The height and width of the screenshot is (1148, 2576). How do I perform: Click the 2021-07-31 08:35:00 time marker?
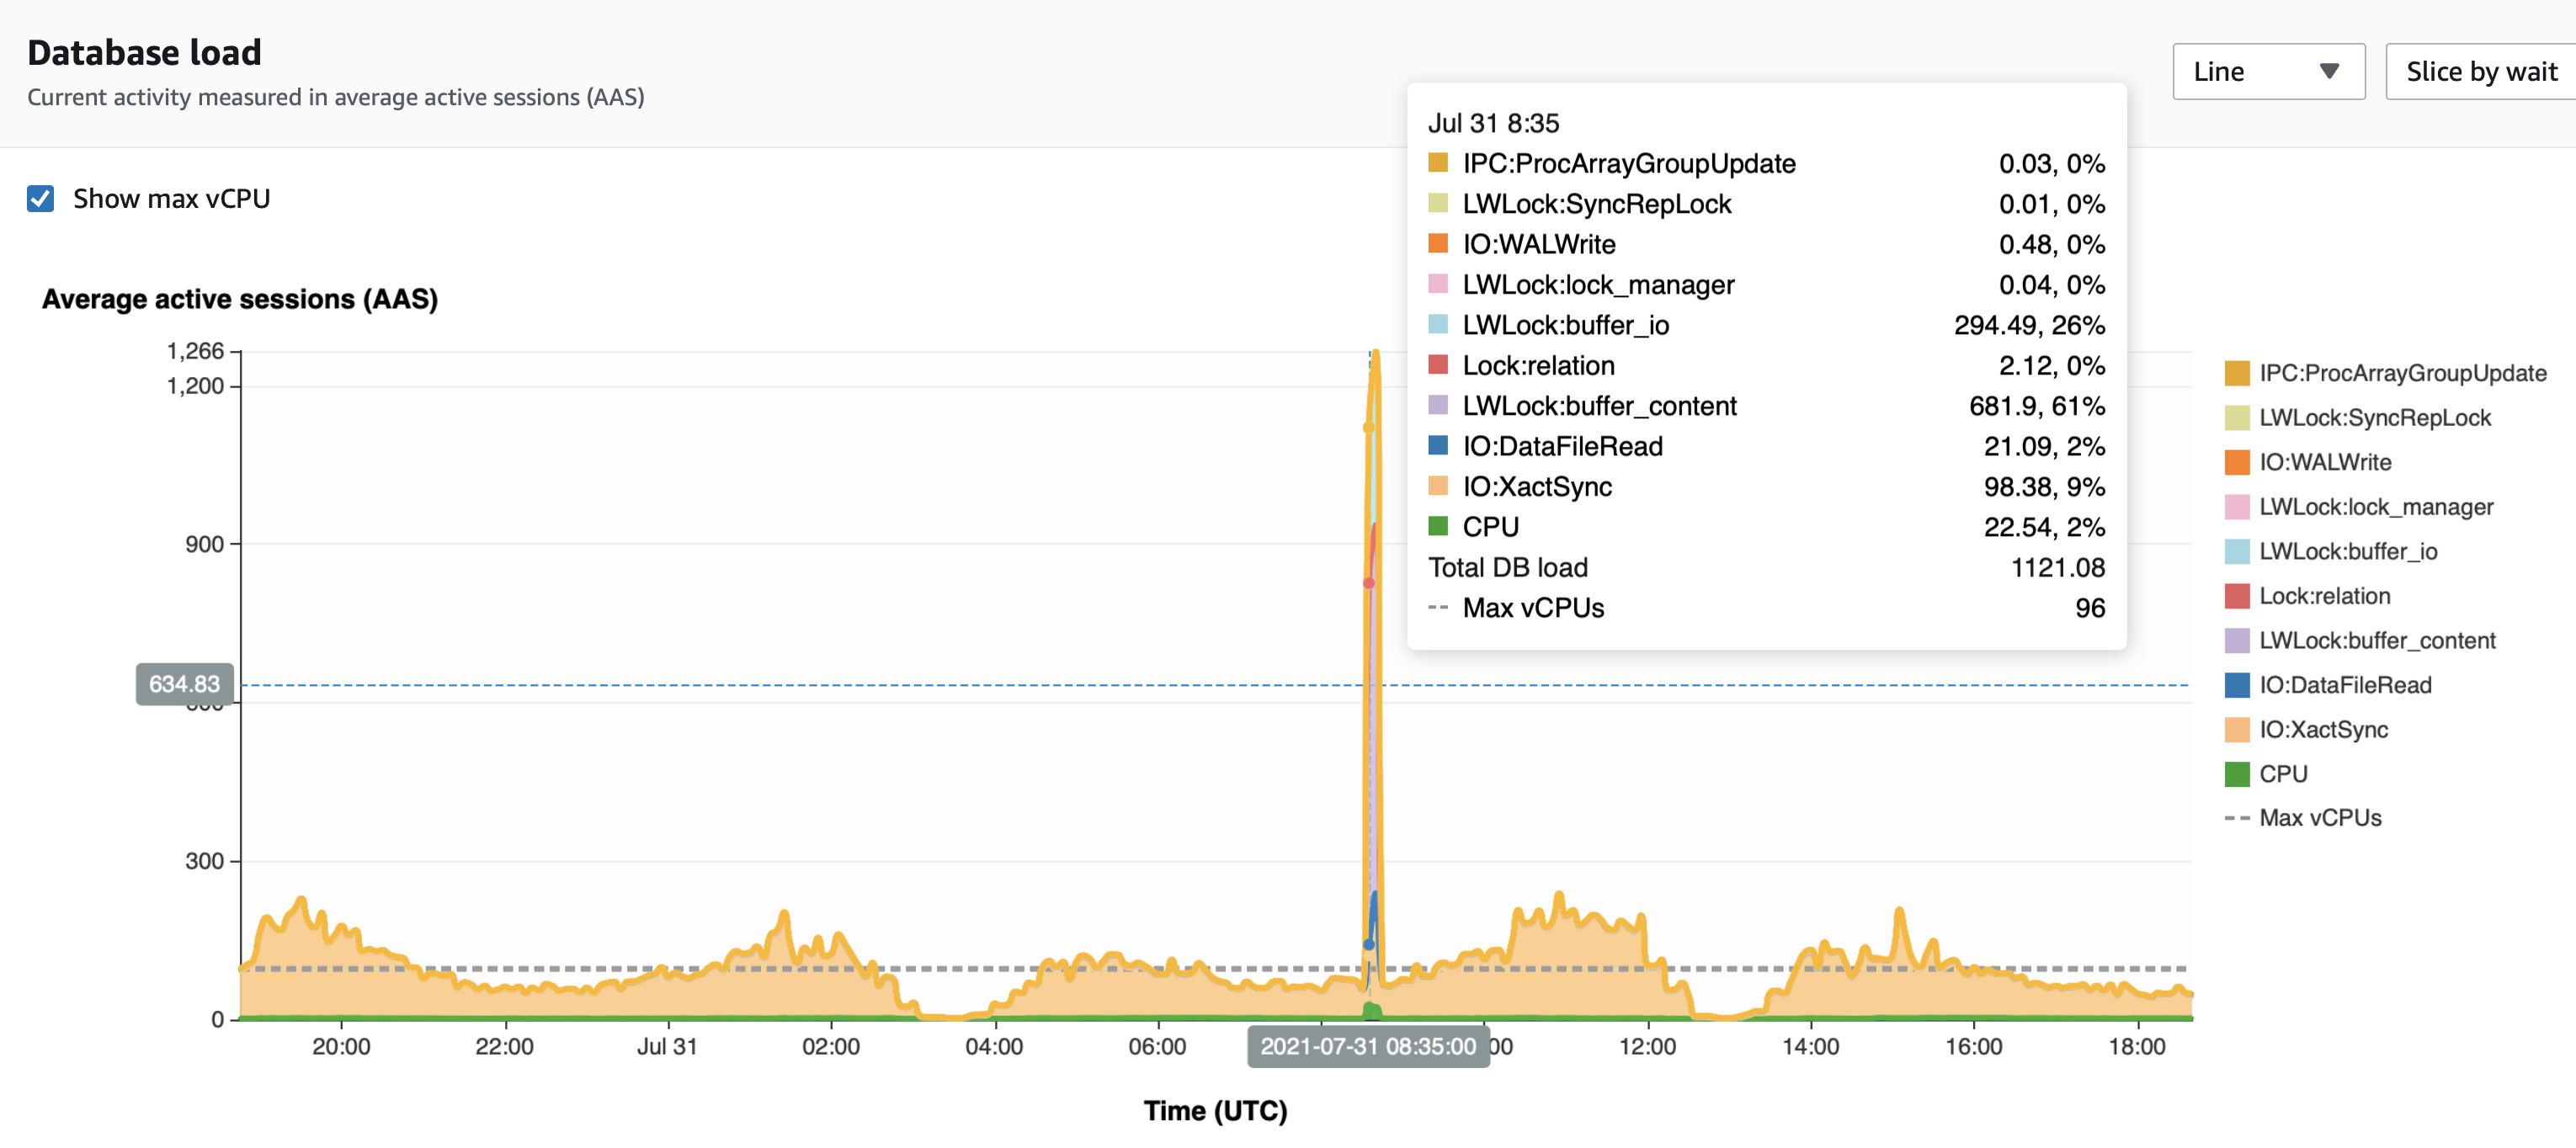tap(1367, 1046)
